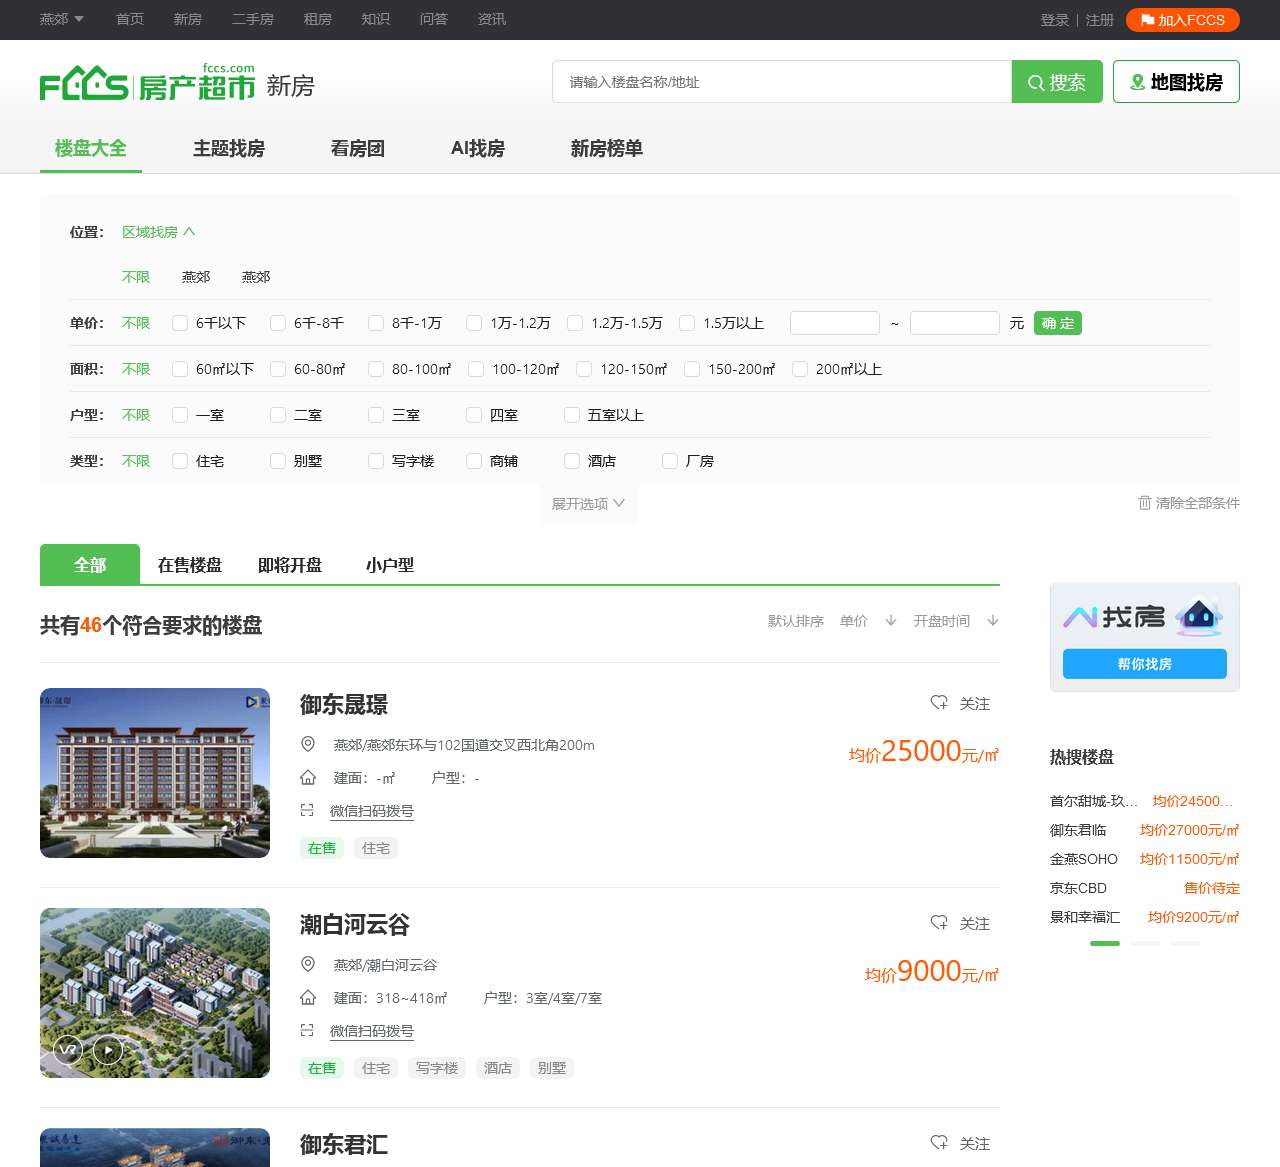This screenshot has height=1167, width=1280.
Task: Click the trash icon 清除全部条件
Action: click(x=1145, y=503)
